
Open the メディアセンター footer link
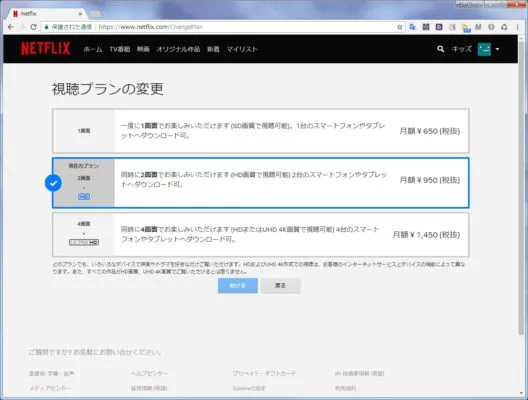[x=50, y=388]
